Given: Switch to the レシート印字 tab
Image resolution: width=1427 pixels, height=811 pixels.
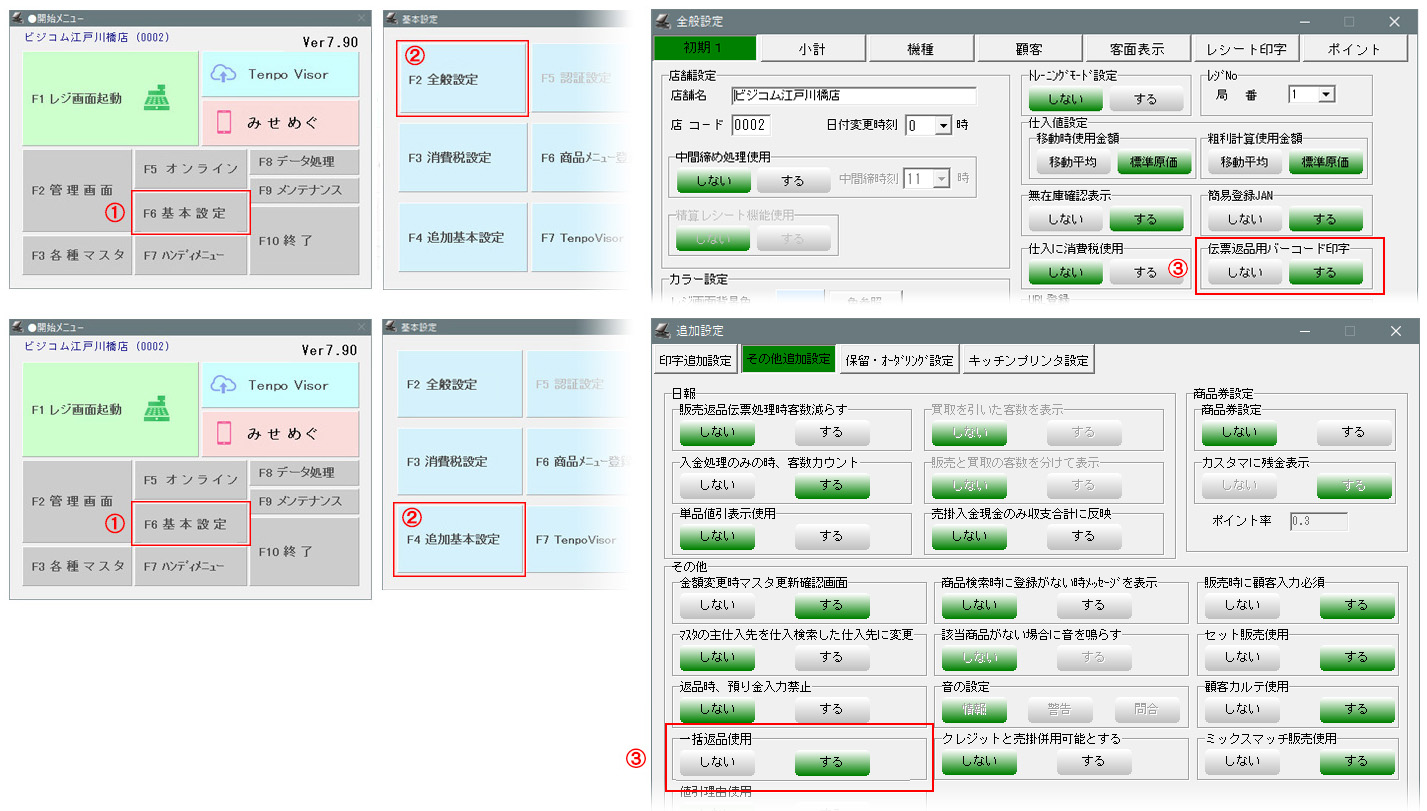Looking at the screenshot, I should (x=1246, y=48).
